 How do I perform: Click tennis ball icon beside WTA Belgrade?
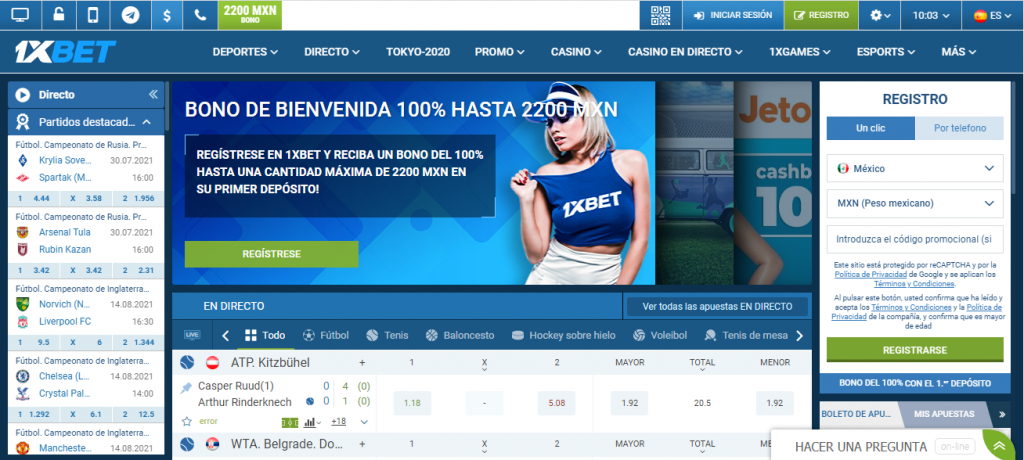click(187, 444)
